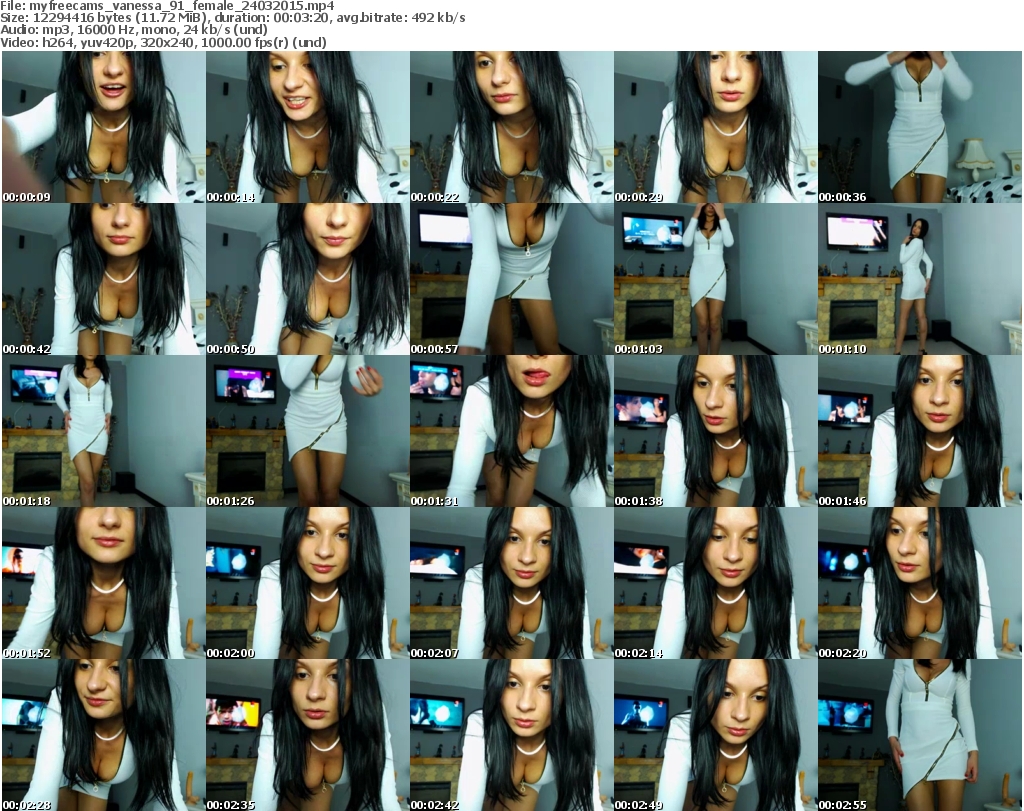Select the thumbnail timestamped 00:01:18
This screenshot has height=811, width=1024.
point(104,431)
